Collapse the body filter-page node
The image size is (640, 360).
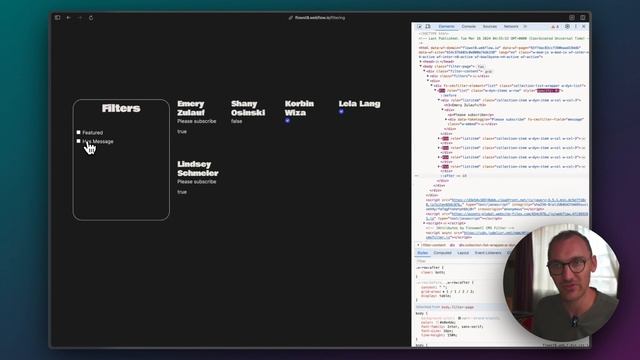421,66
